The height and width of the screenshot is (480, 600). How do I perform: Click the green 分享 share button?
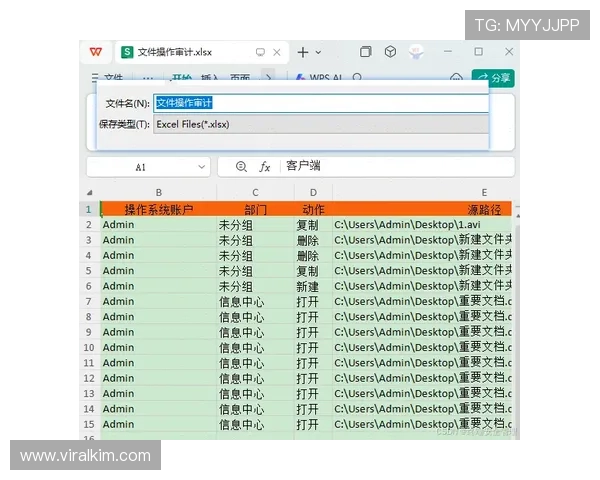point(493,78)
